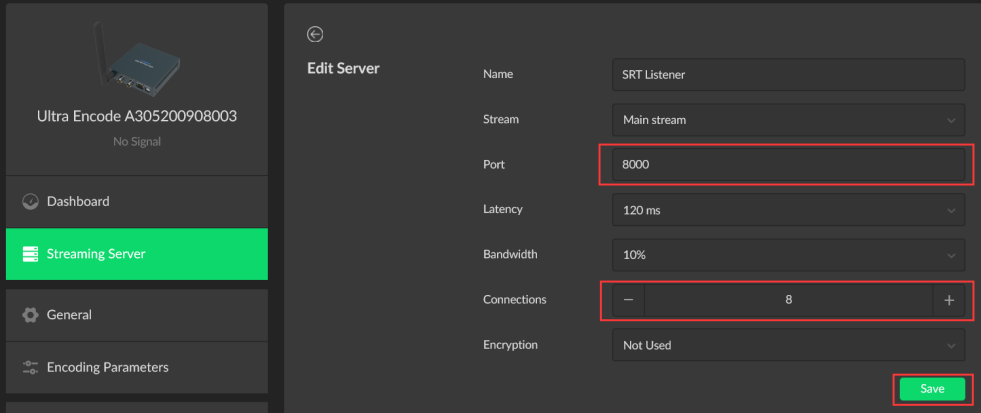Open the Stream dropdown

pos(787,120)
